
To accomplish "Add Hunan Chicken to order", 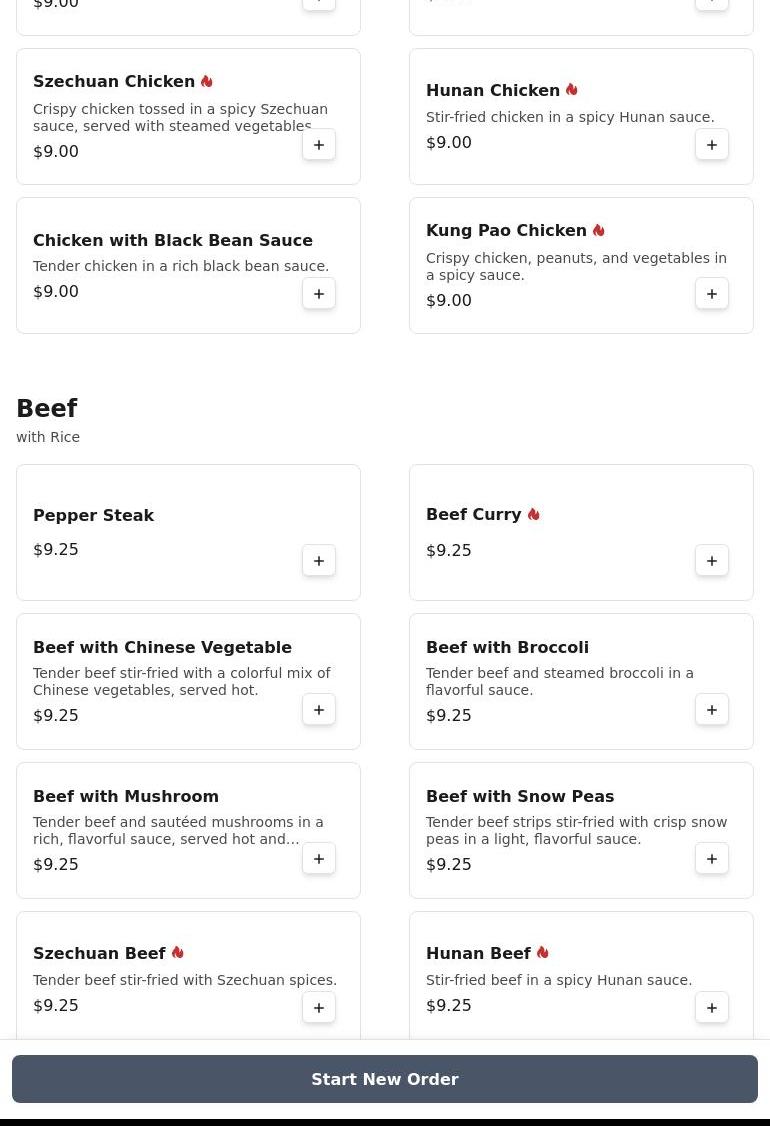I will coord(712,145).
